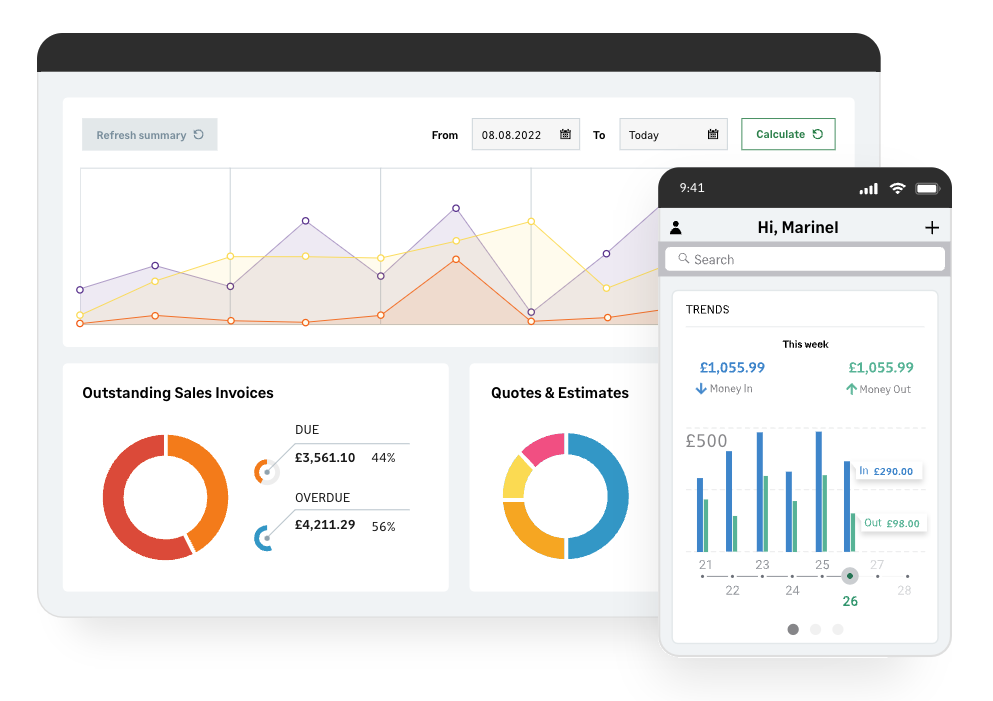Click the 56% overdue percentage
Viewport: 993px width, 701px height.
[383, 527]
